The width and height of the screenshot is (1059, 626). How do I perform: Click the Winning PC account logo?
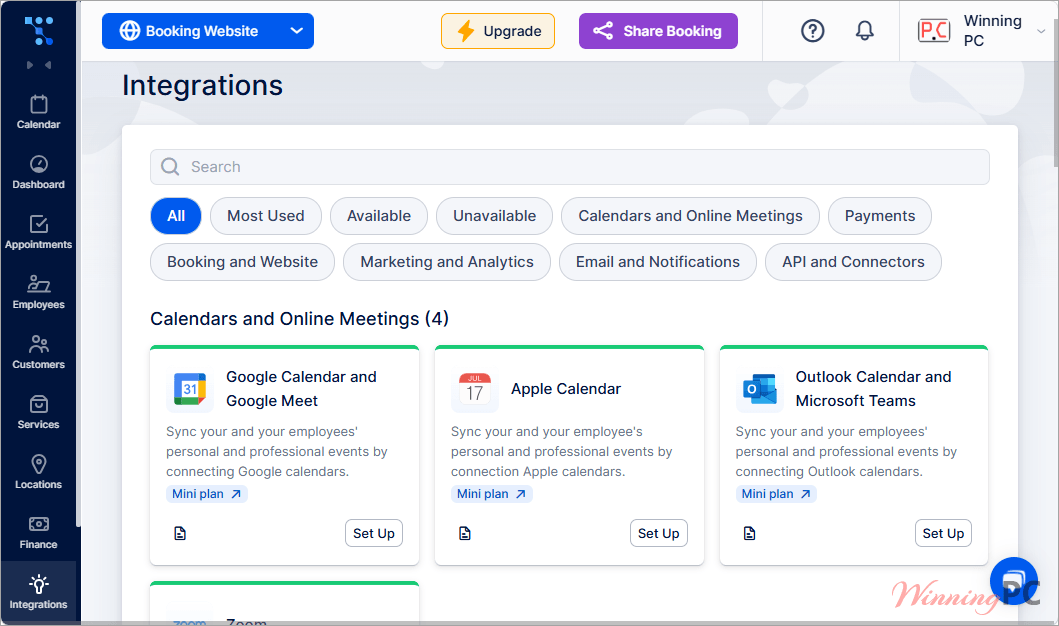tap(934, 31)
